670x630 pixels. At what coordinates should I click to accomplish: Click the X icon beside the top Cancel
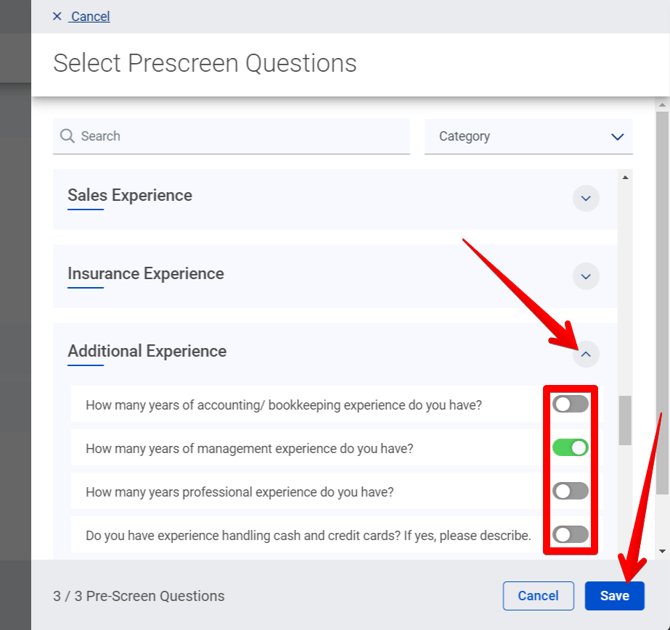pyautogui.click(x=57, y=16)
